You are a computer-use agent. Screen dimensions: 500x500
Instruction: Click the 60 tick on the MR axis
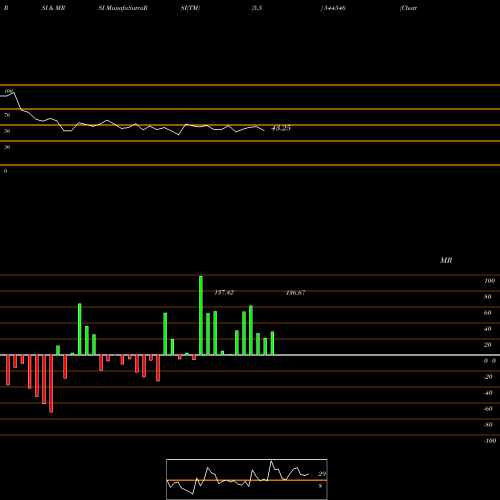pos(488,313)
